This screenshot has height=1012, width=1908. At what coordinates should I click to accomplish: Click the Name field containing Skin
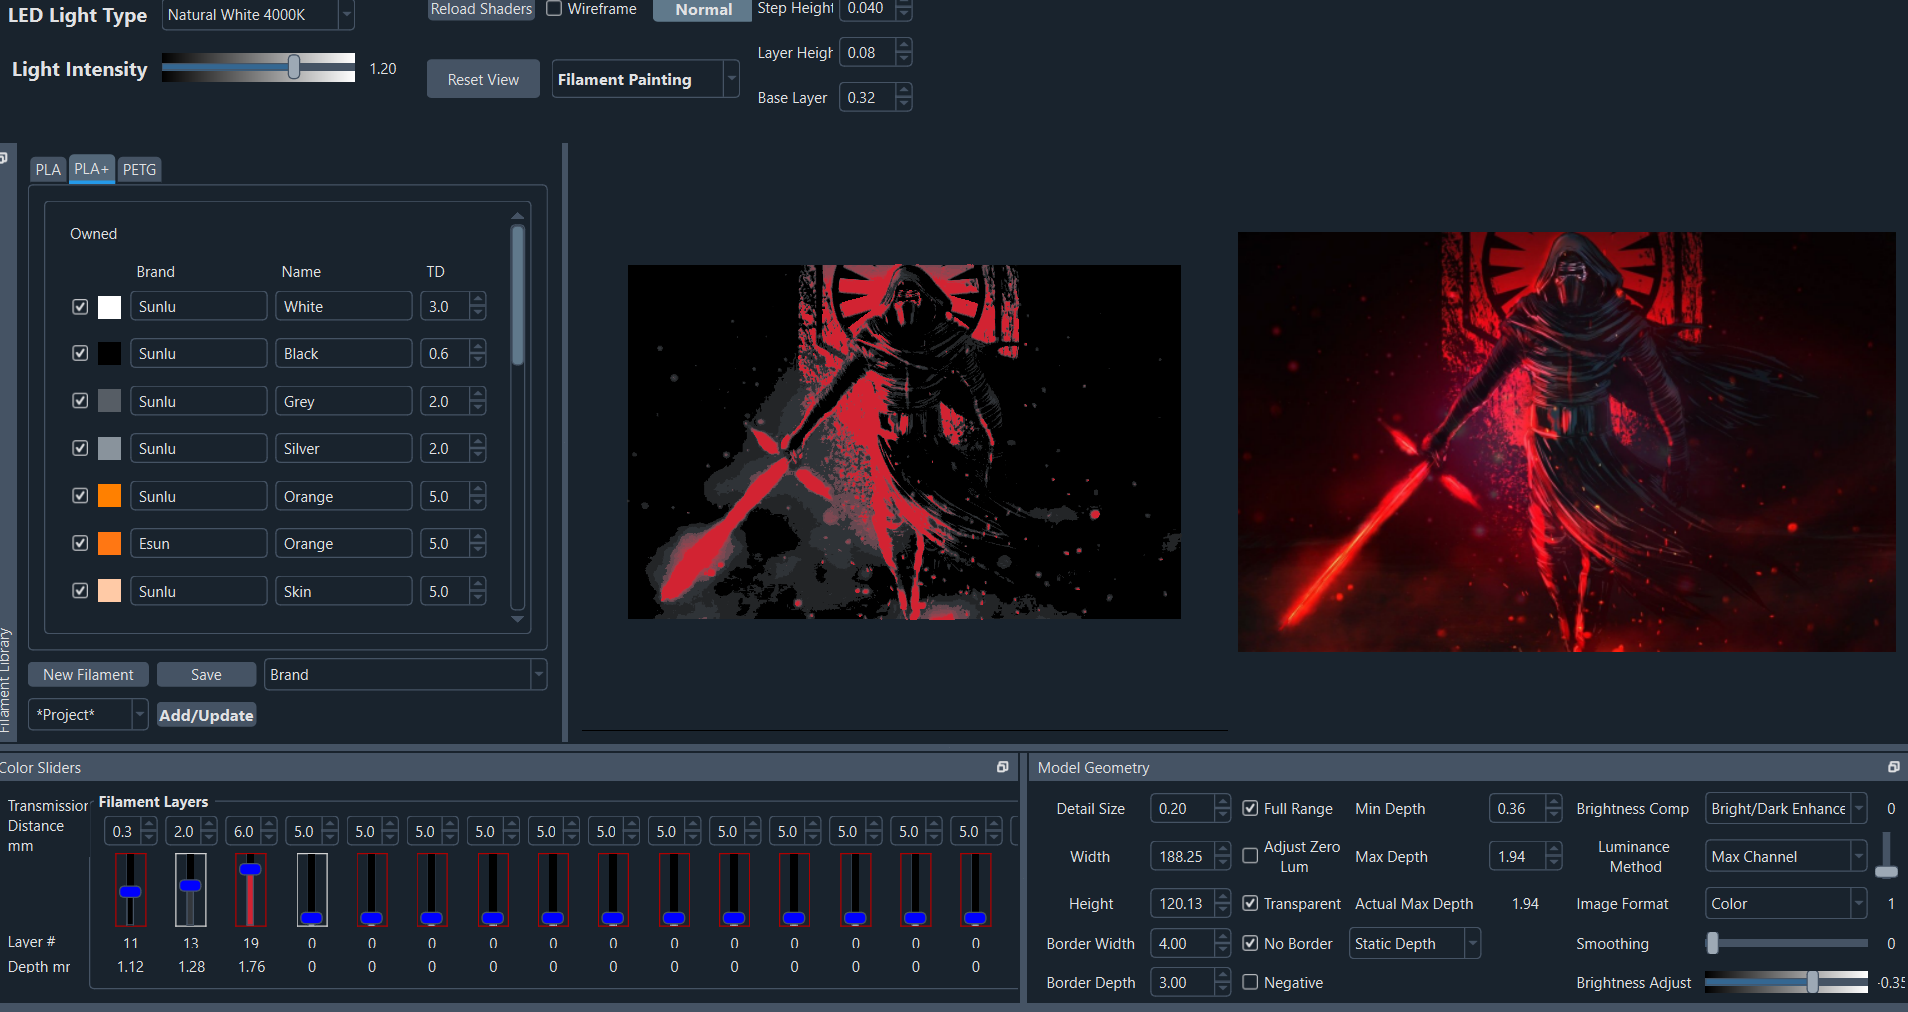click(343, 591)
